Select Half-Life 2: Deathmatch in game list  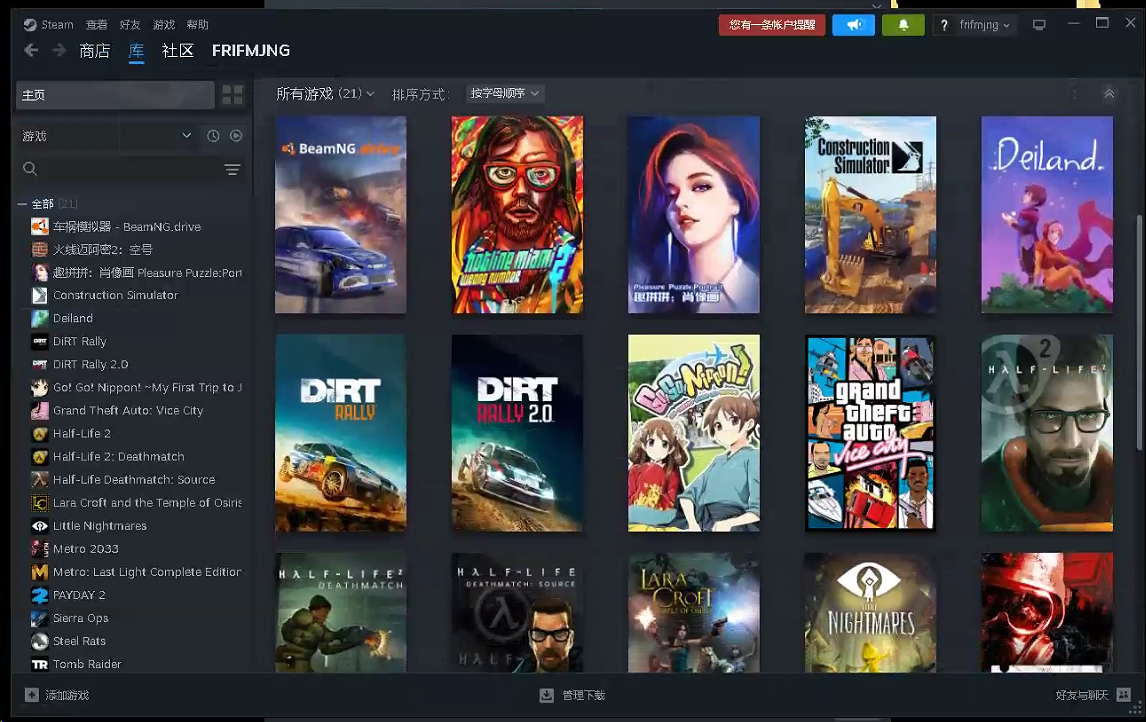(118, 457)
